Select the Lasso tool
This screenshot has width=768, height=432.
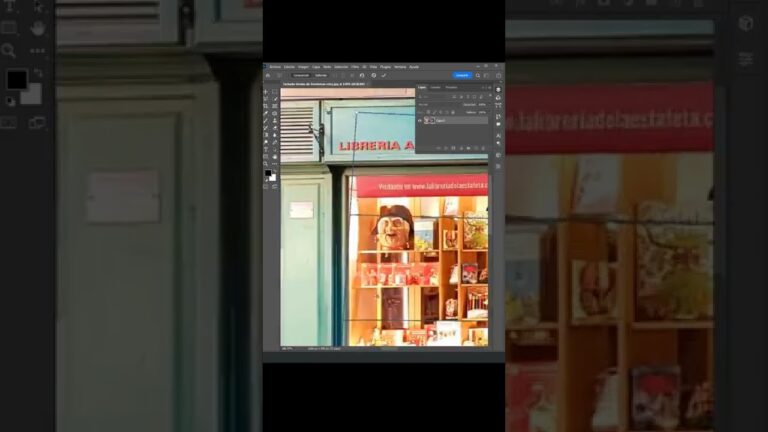(265, 99)
